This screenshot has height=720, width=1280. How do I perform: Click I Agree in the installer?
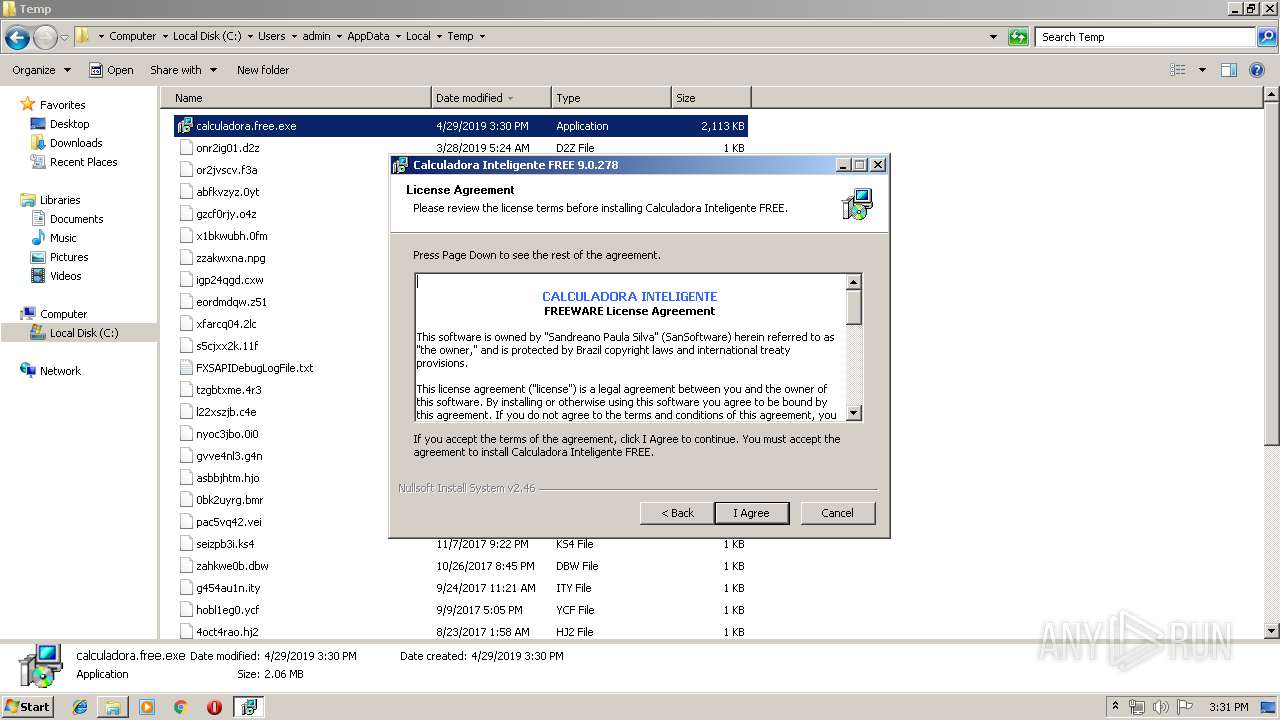pyautogui.click(x=752, y=513)
